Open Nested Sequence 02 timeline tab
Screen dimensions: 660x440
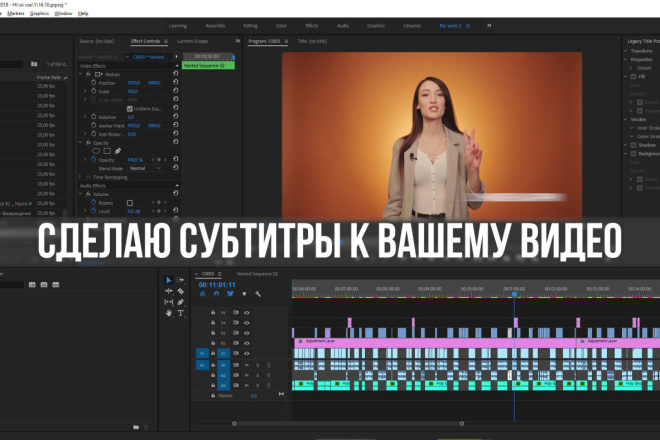[x=257, y=274]
